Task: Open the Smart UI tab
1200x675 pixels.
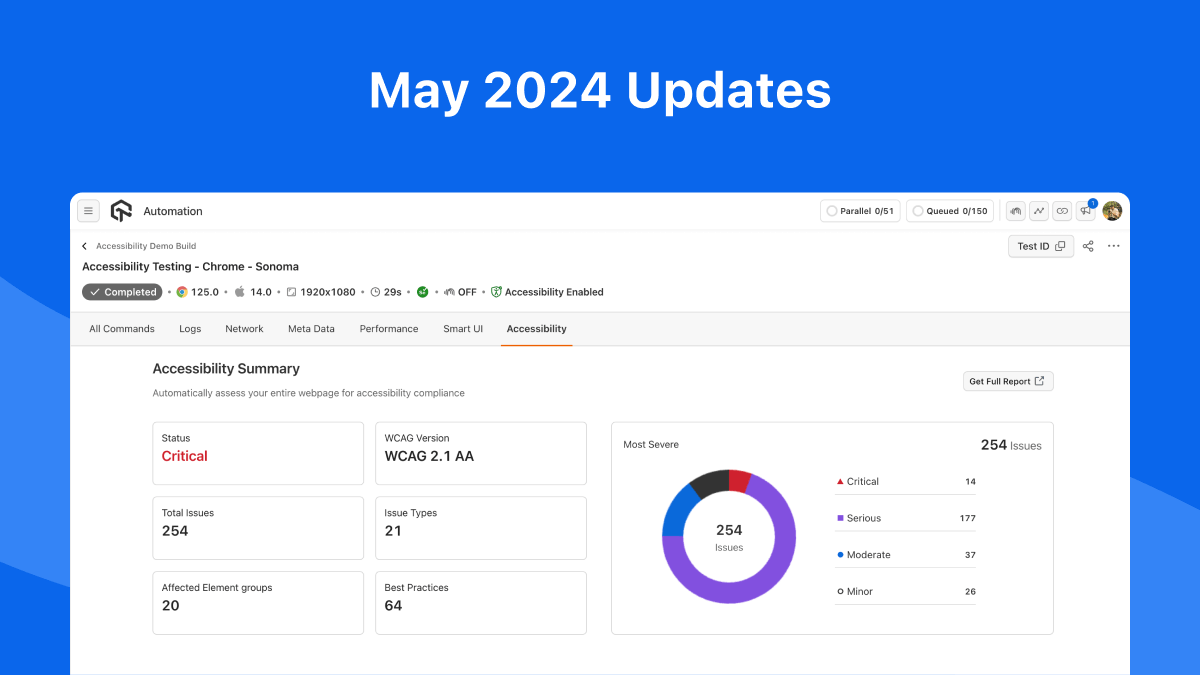Action: click(x=463, y=328)
